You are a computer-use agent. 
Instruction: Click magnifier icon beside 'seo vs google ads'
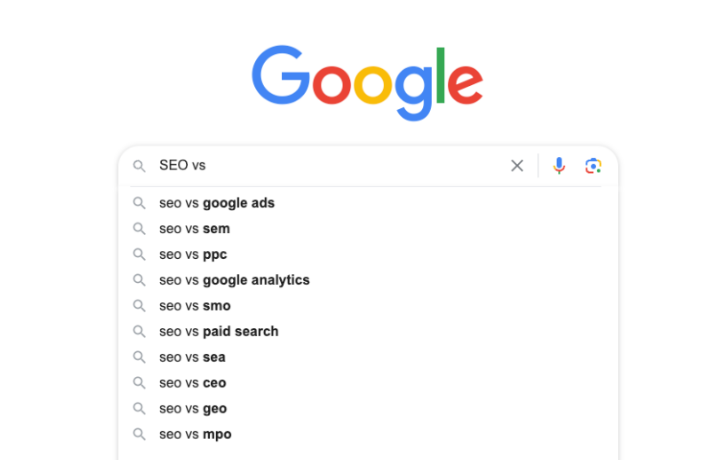pos(140,203)
